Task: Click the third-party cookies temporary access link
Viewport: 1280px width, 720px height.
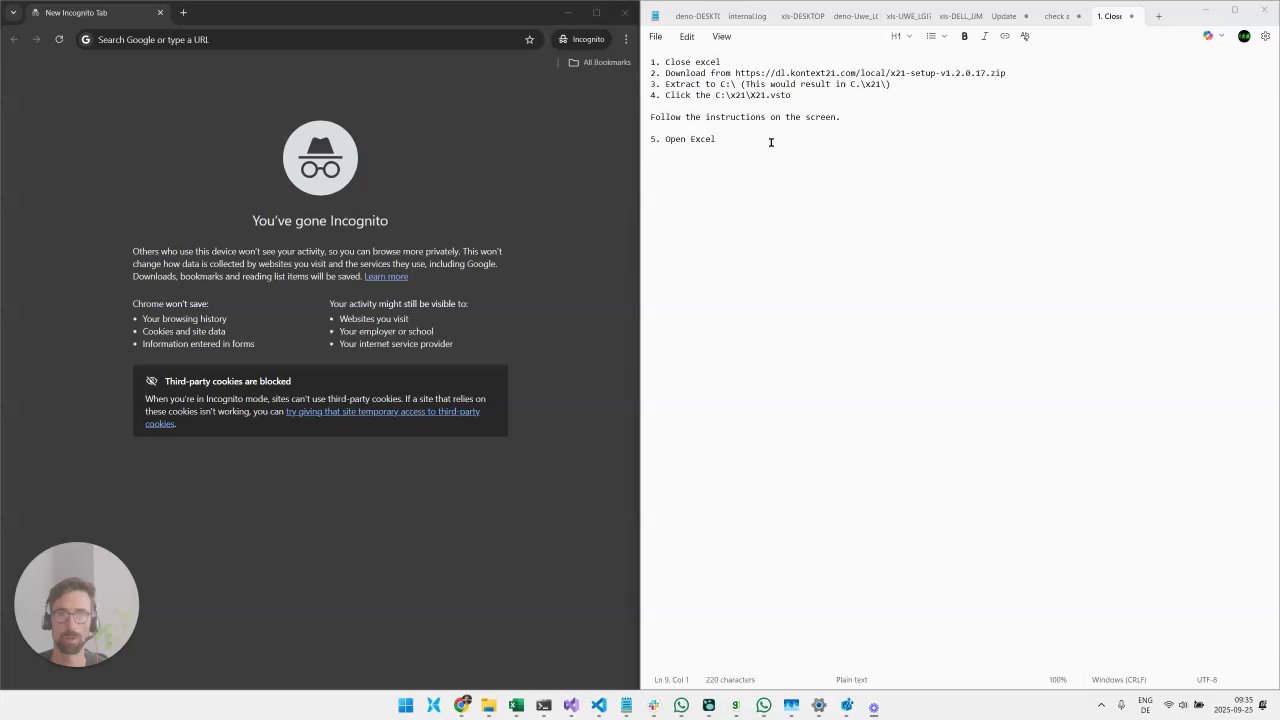Action: point(312,417)
